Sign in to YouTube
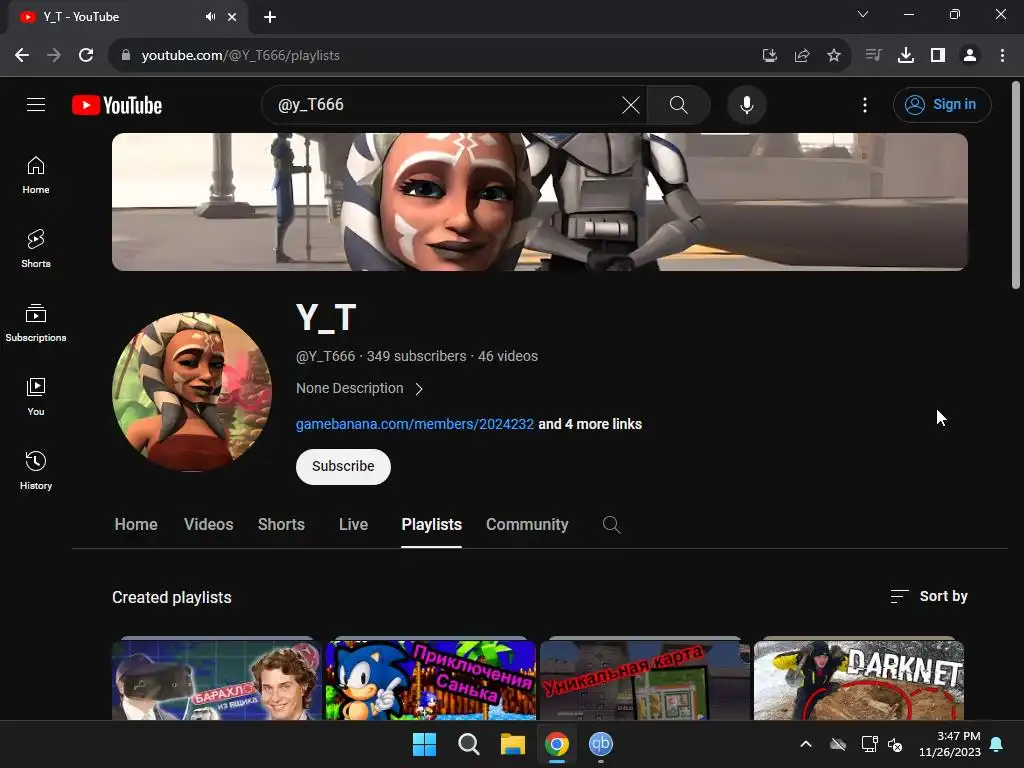 click(942, 104)
